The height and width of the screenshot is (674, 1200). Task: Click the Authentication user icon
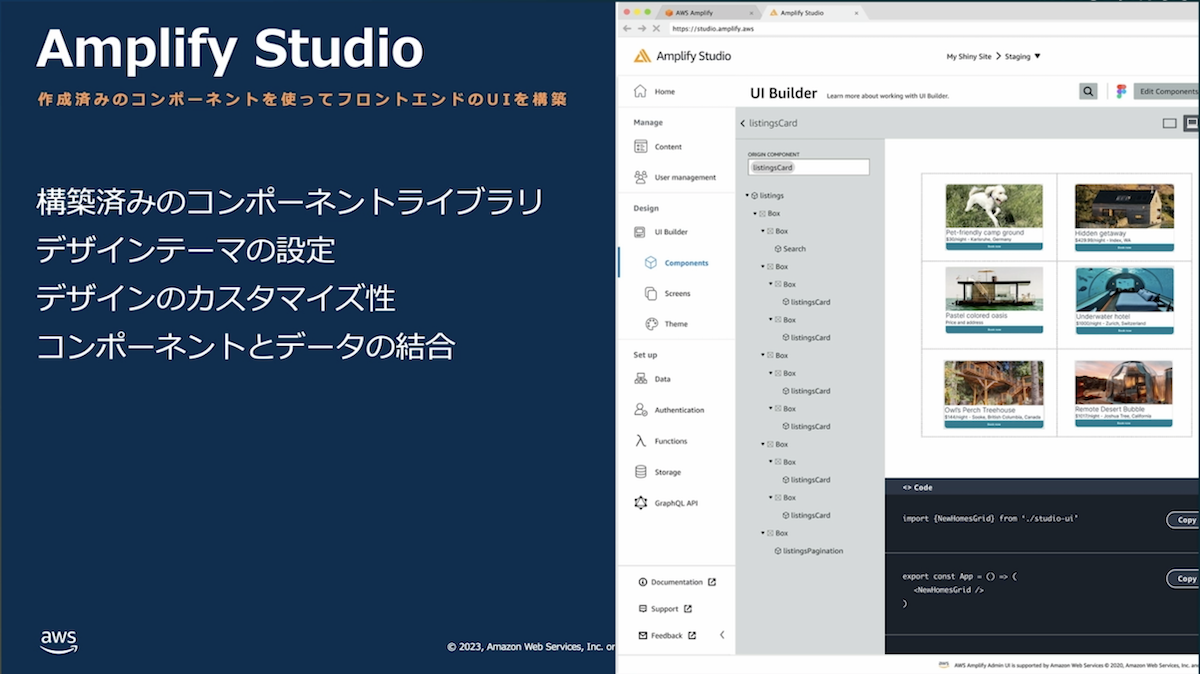[x=640, y=410]
